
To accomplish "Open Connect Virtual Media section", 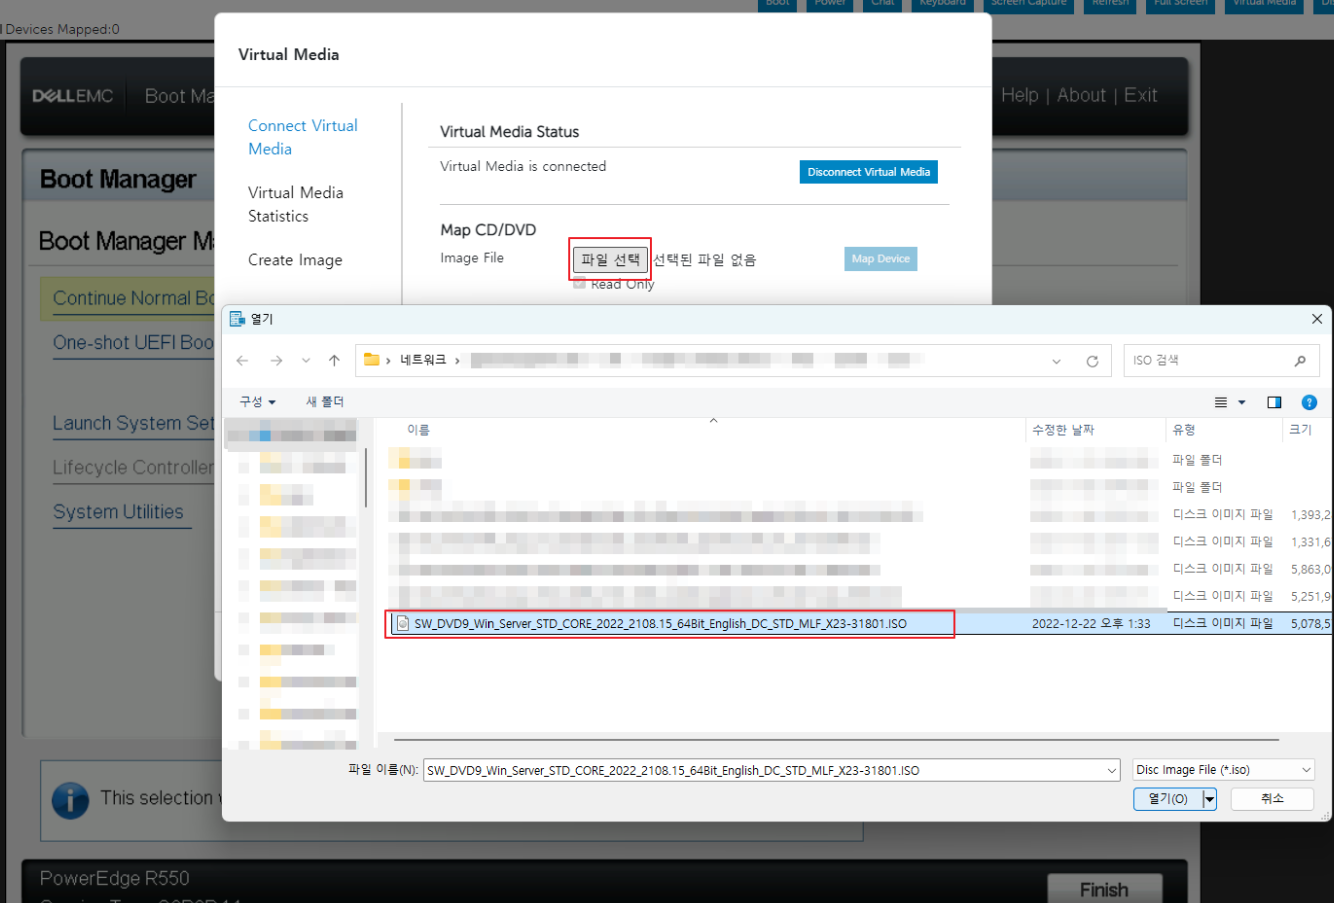I will point(303,137).
